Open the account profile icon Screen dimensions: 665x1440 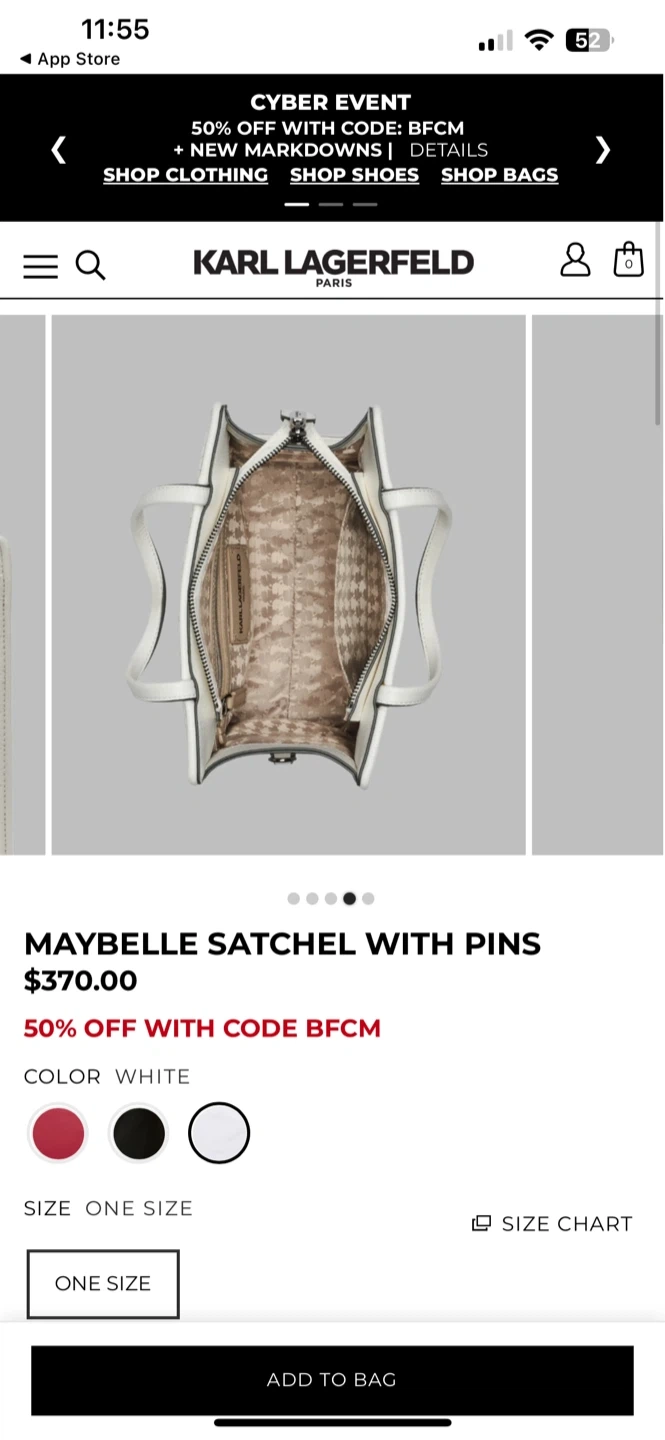[x=575, y=260]
